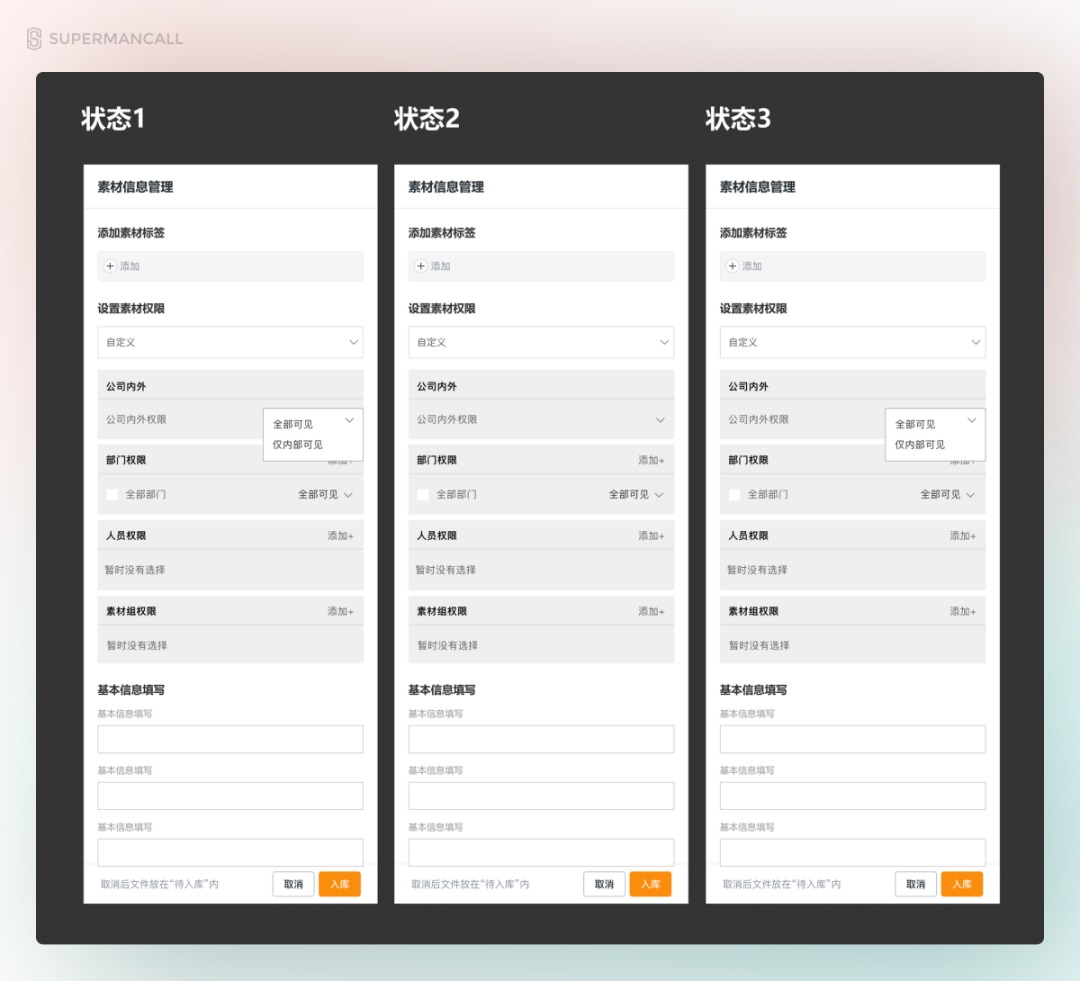Click 添加+ next to 素材组权限 in 状态2

[651, 612]
